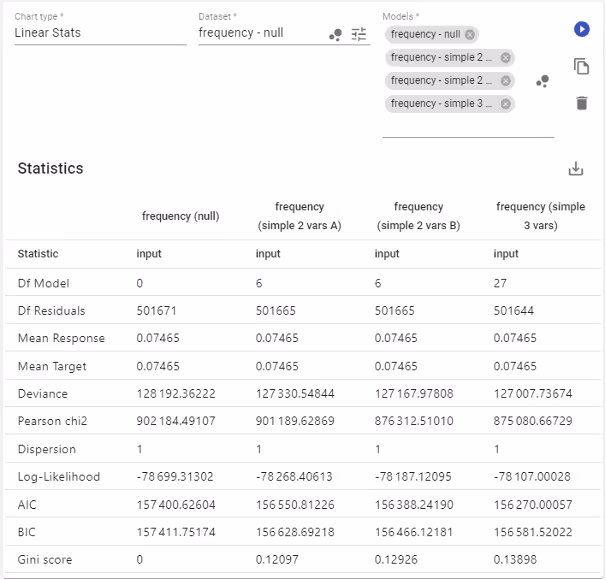Click the 'Statistic' header cell

tap(38, 254)
